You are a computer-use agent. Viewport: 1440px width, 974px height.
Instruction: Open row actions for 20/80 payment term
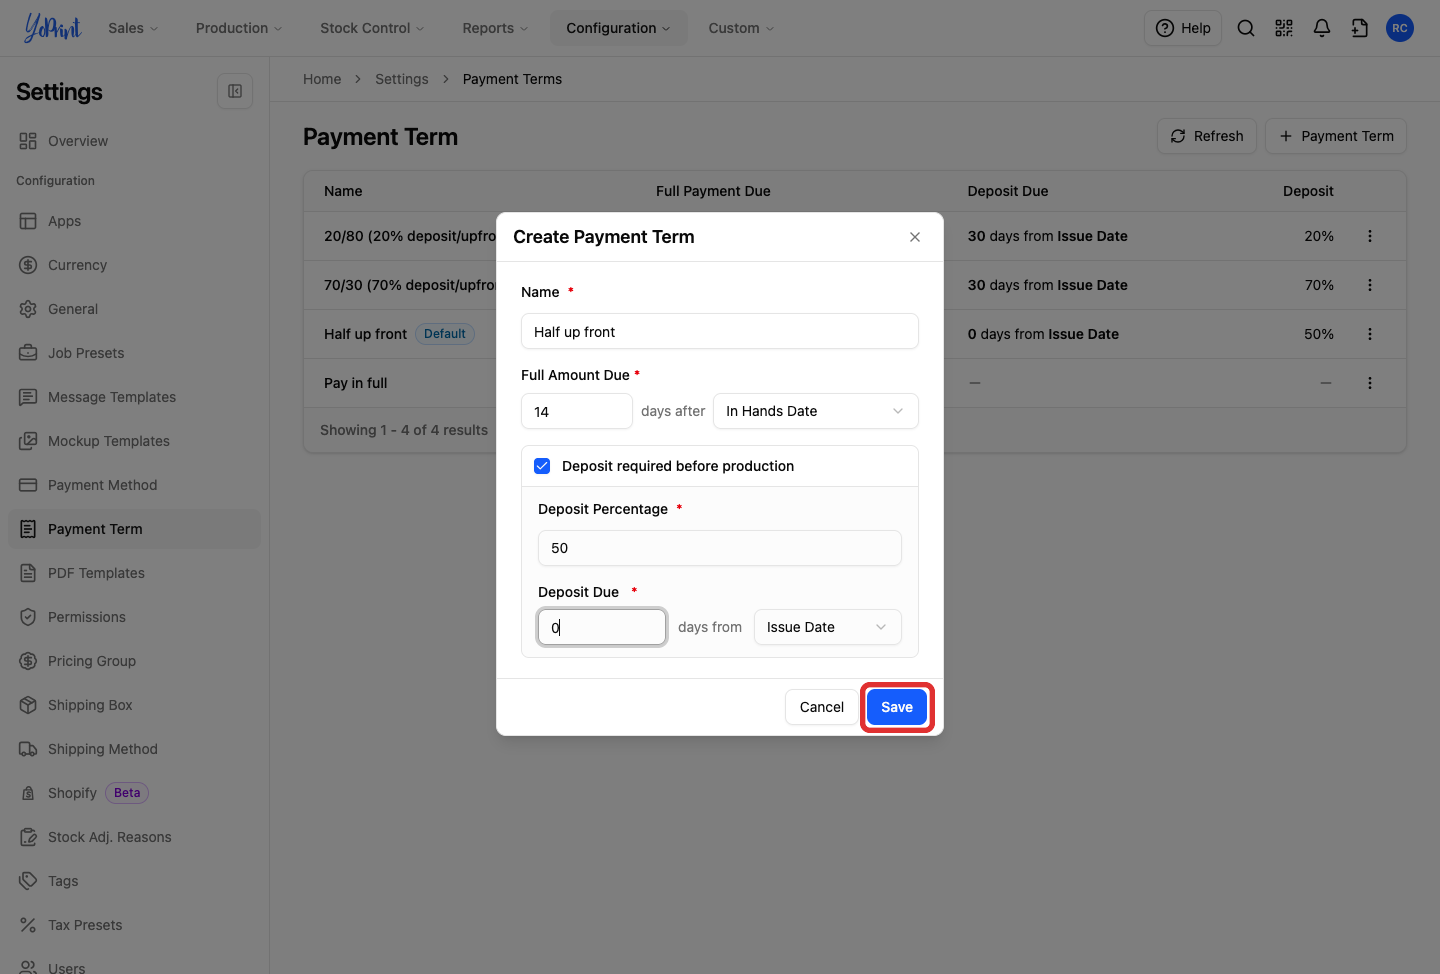pos(1370,236)
